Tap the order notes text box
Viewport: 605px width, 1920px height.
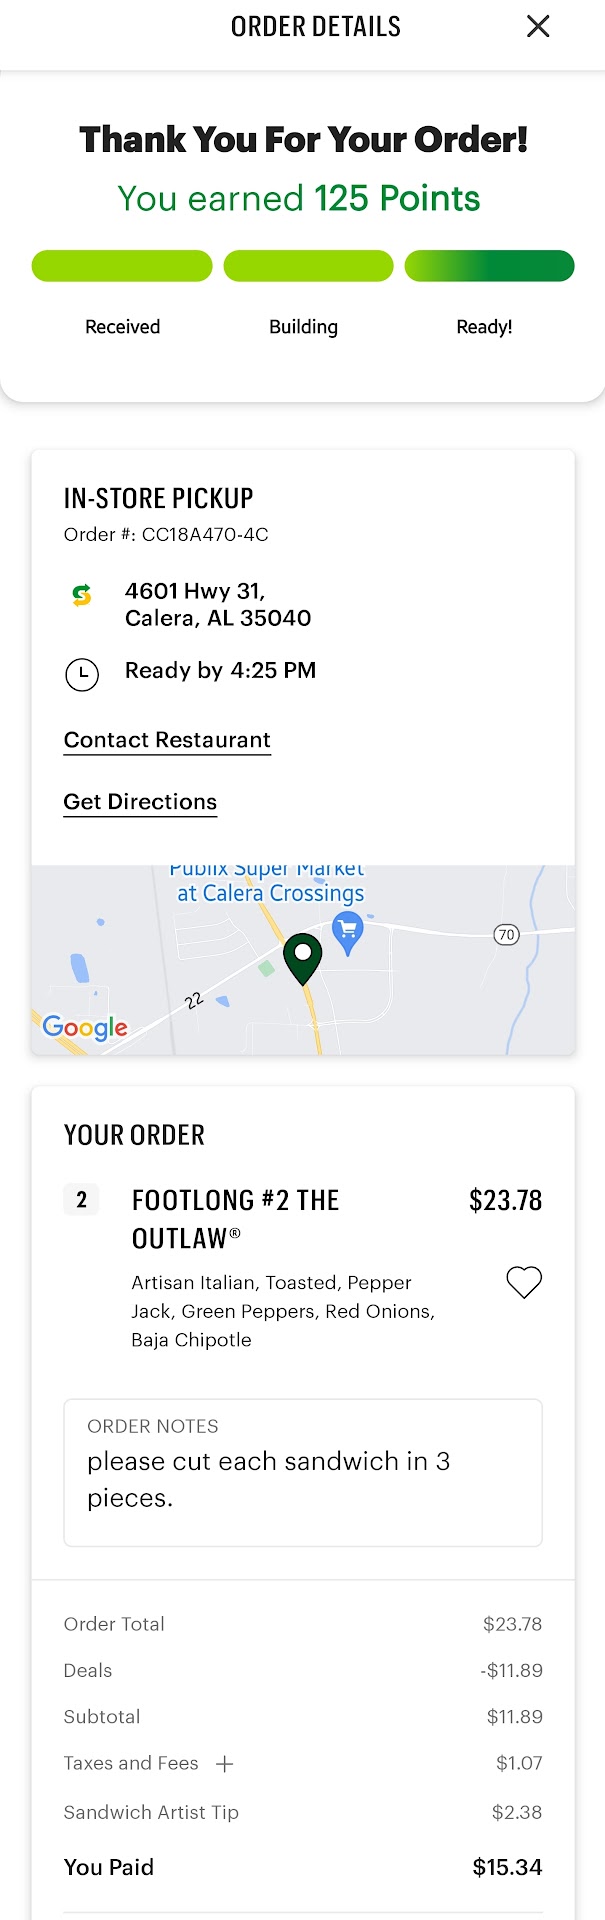coord(303,1473)
